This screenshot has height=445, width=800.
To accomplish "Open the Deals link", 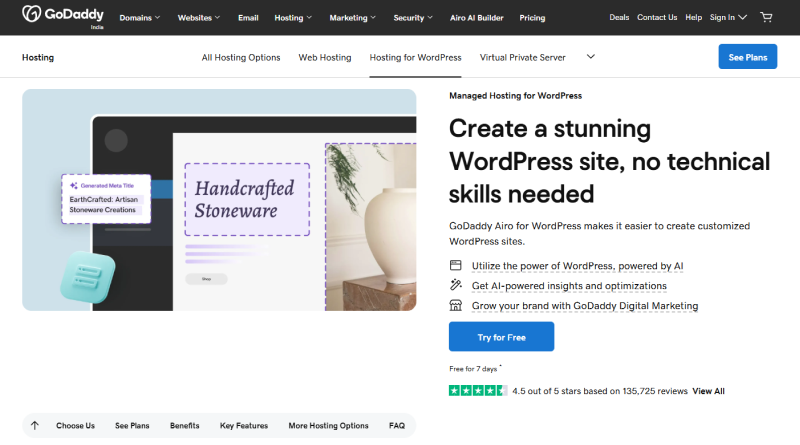I will point(619,17).
